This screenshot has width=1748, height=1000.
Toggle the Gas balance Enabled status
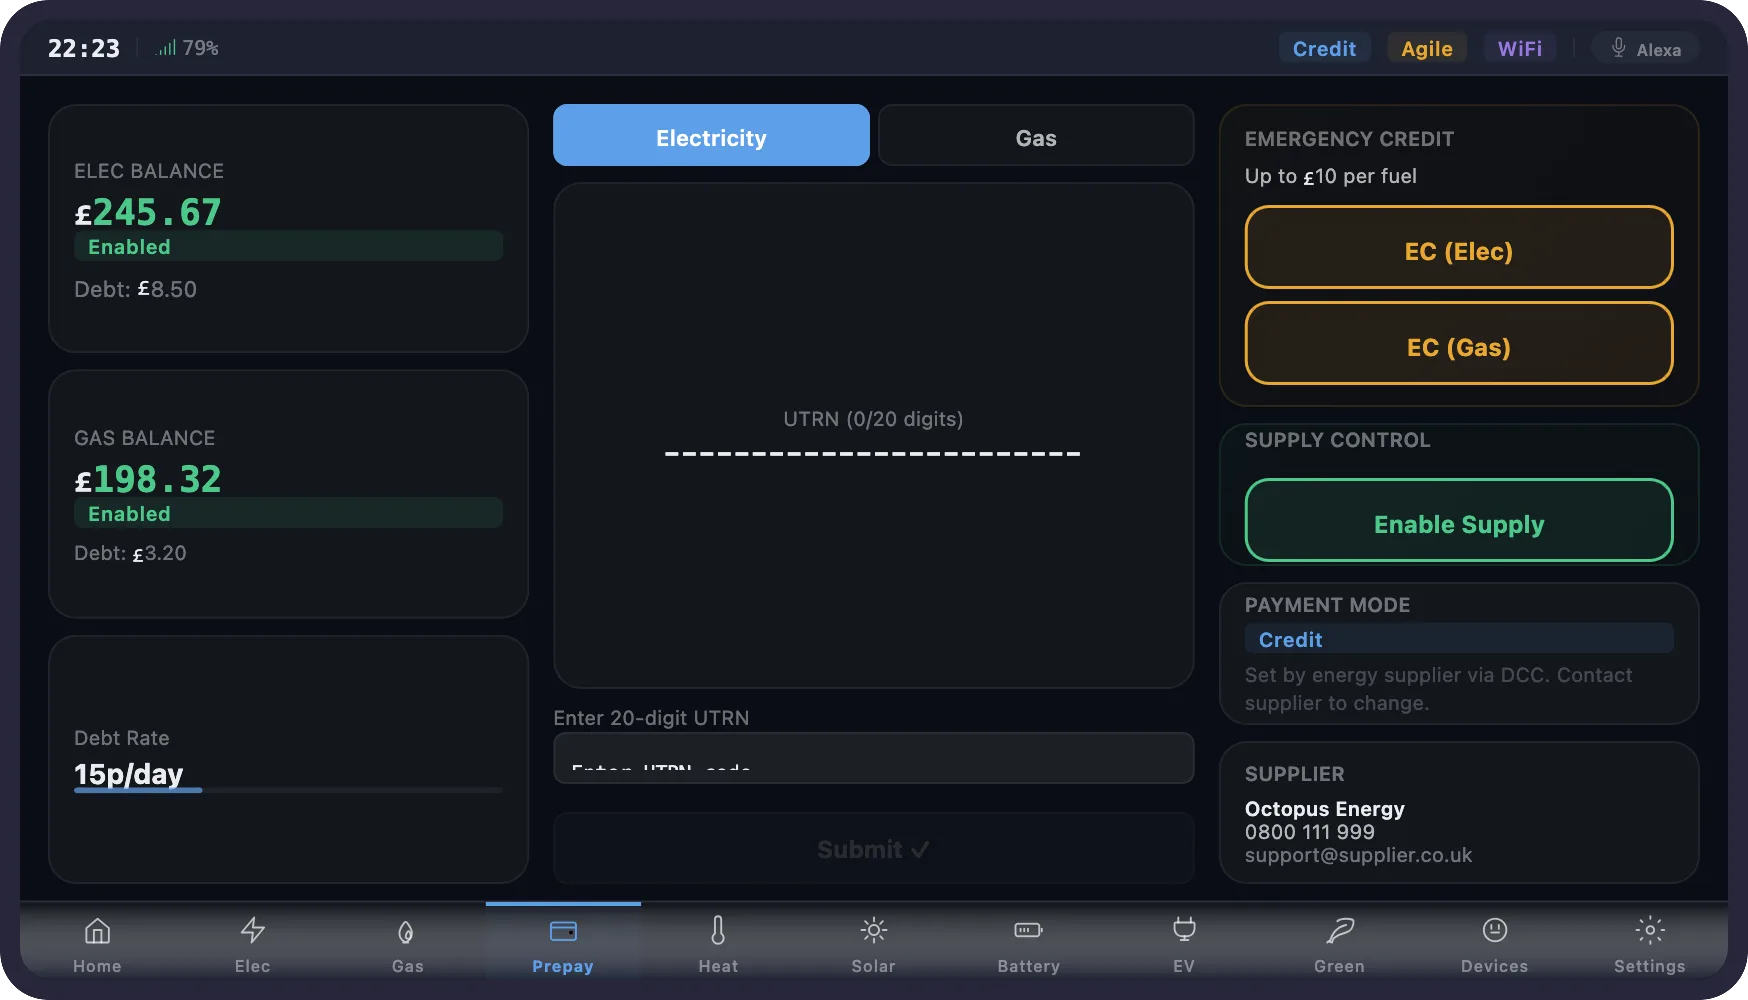tap(288, 513)
